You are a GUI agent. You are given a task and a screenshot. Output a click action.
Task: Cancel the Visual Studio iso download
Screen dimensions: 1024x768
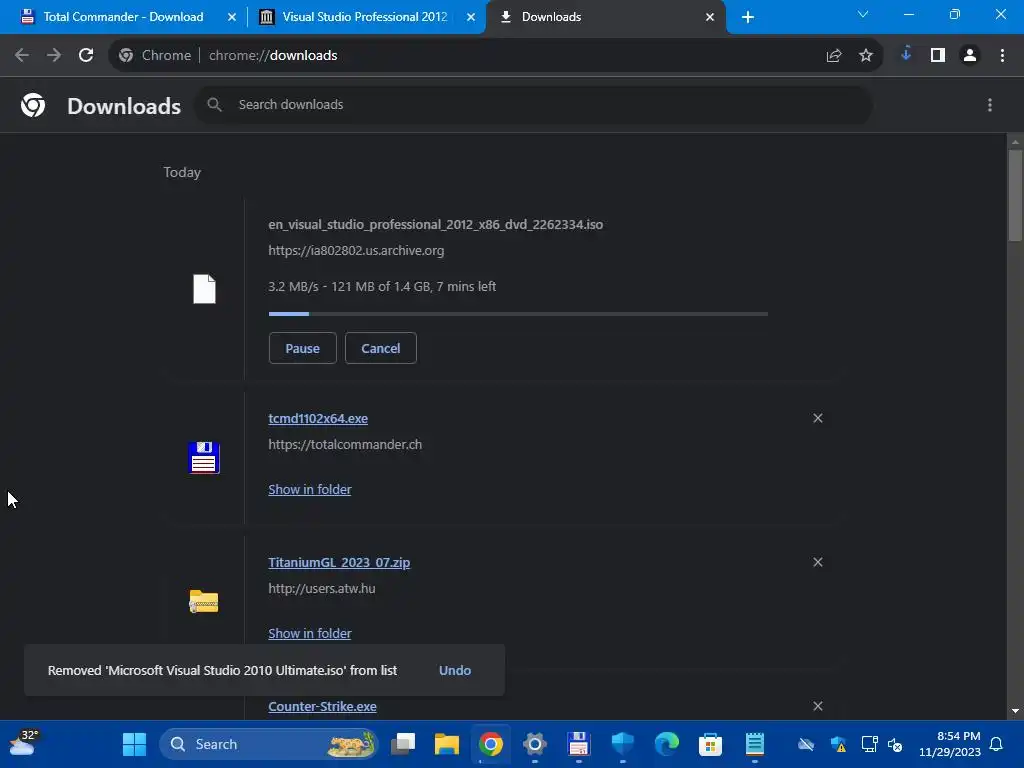(381, 348)
